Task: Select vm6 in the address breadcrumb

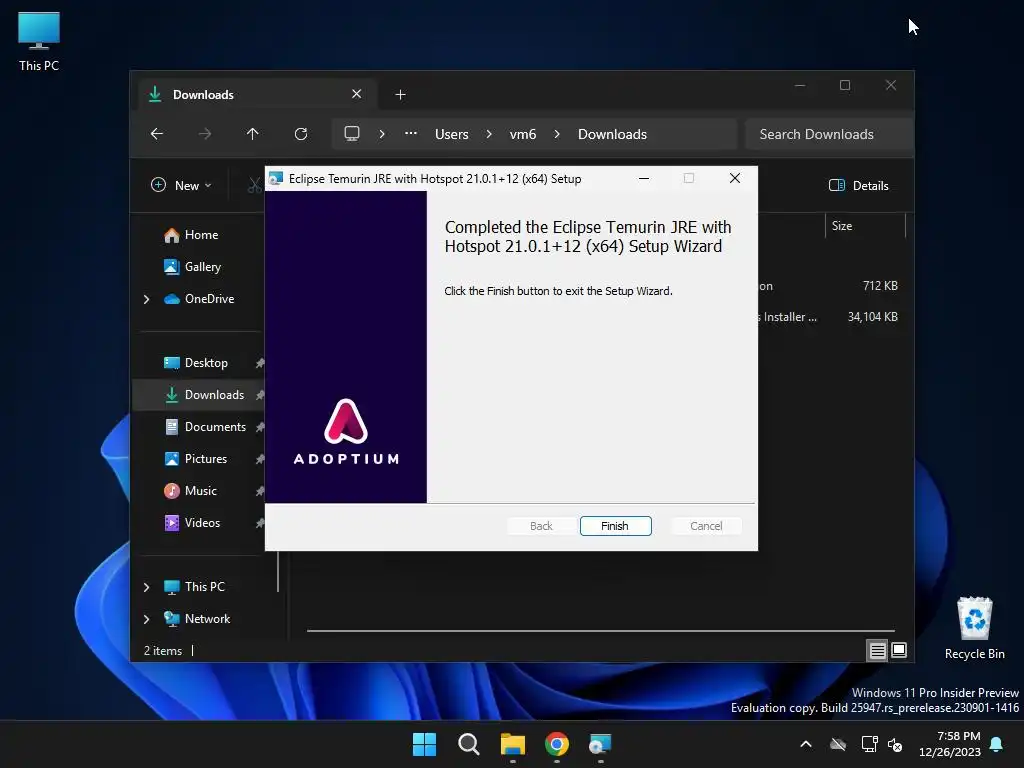Action: click(x=523, y=134)
